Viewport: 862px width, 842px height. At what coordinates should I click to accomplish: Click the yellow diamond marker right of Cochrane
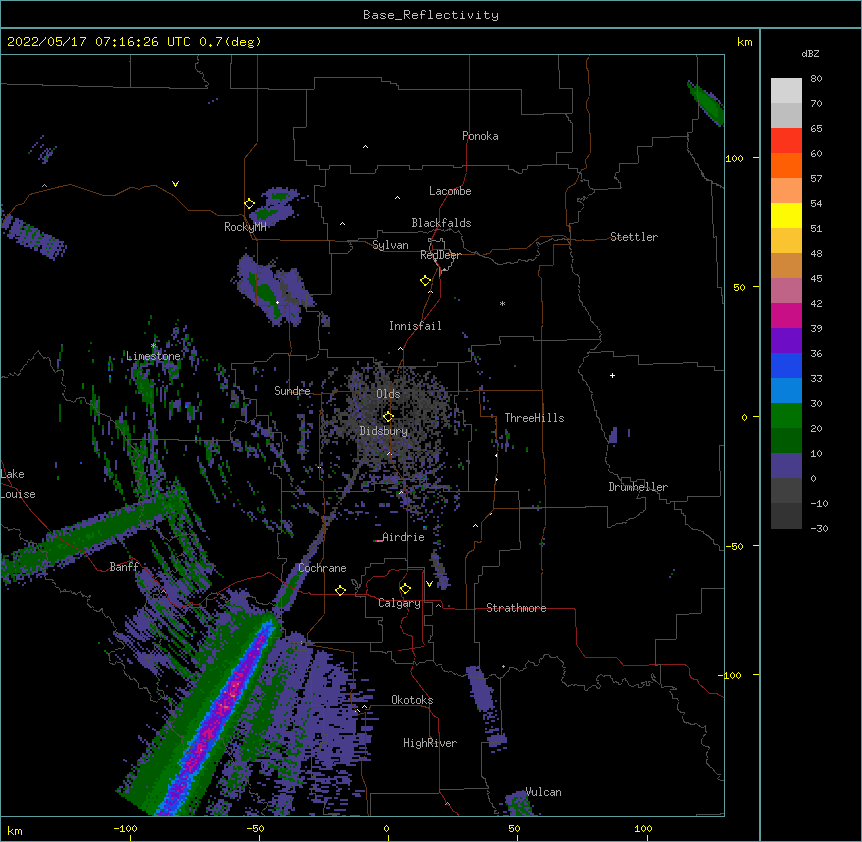tap(340, 590)
